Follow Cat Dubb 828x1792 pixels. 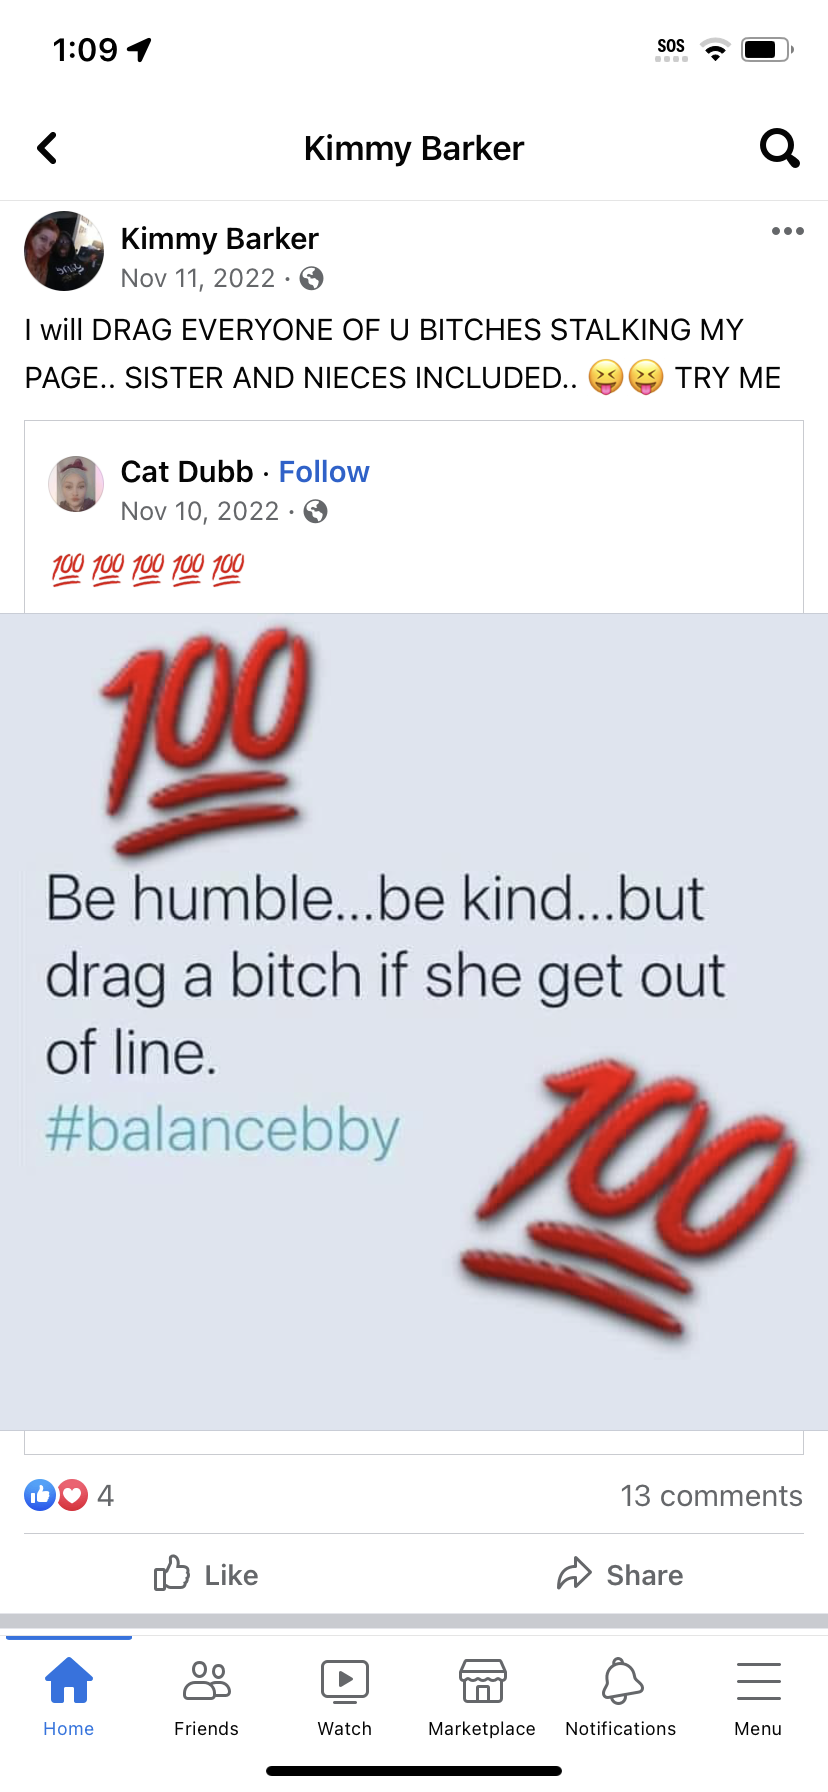pos(324,472)
